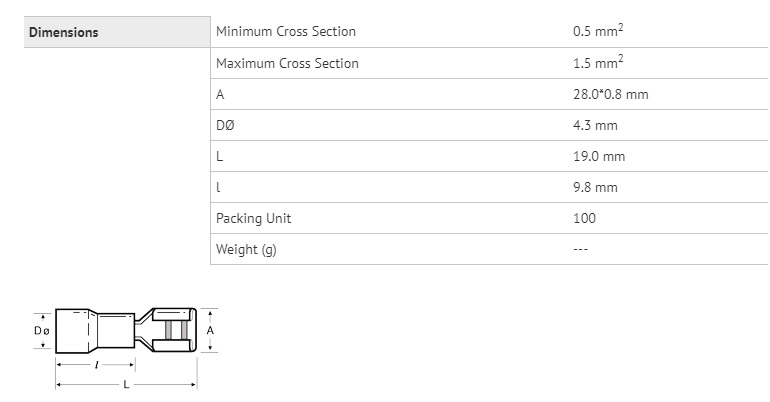Click the packing unit value 100

584,218
